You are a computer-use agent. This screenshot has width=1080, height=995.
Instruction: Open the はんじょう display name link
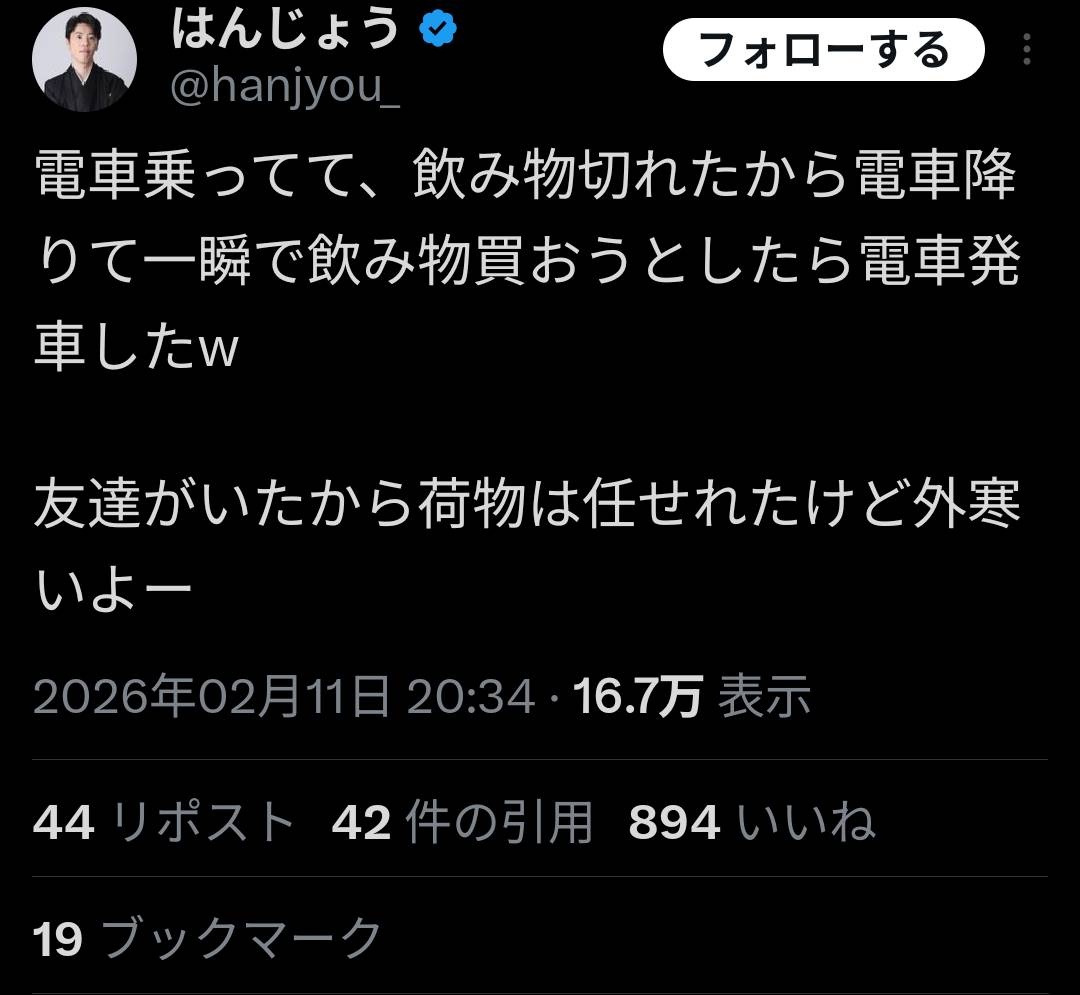(285, 29)
